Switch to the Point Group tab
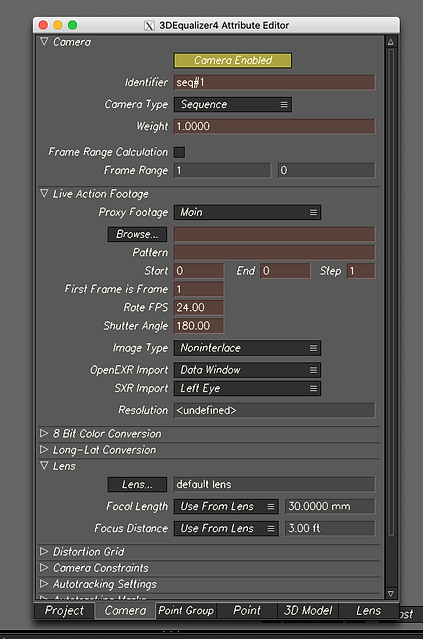 click(x=186, y=610)
